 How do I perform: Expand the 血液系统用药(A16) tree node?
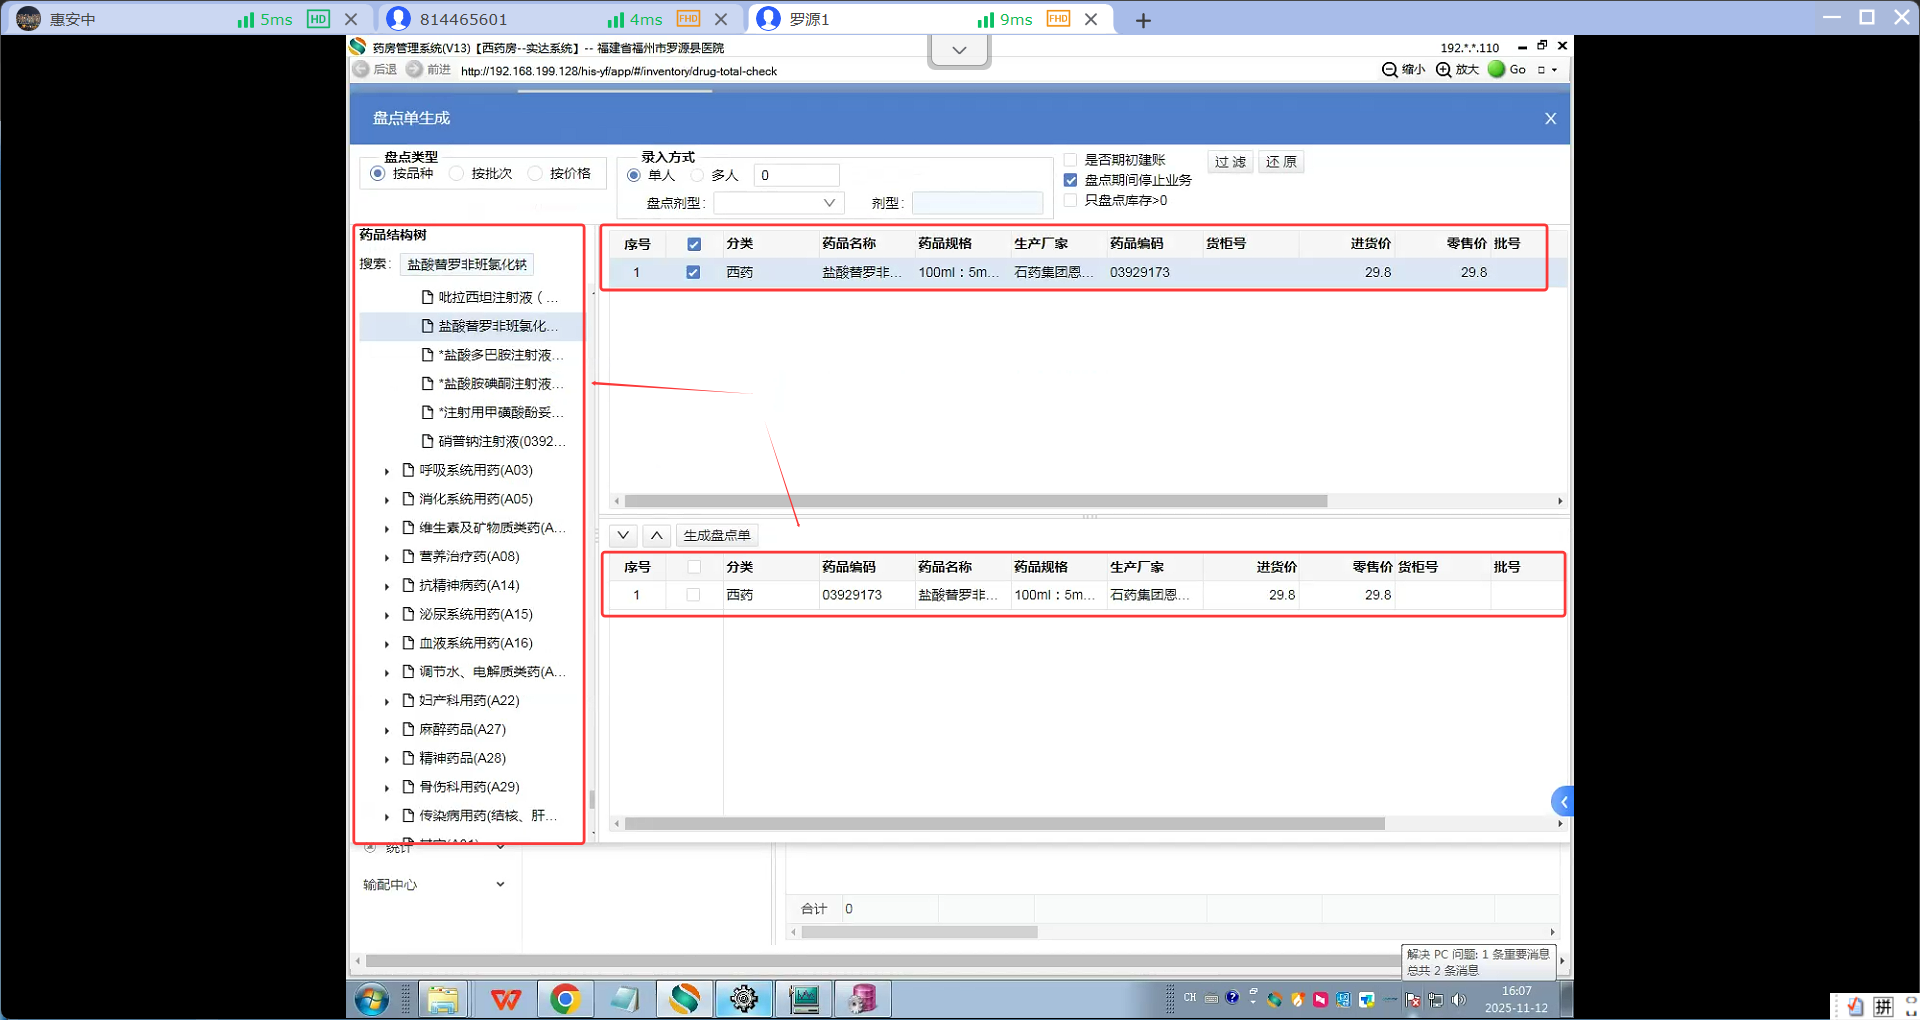pyautogui.click(x=387, y=644)
